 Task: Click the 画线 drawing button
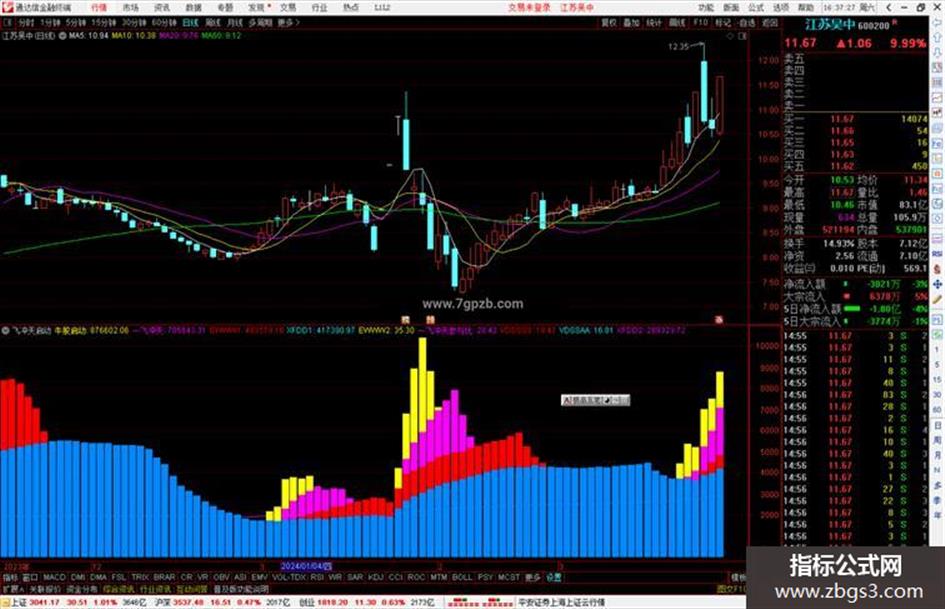(677, 22)
